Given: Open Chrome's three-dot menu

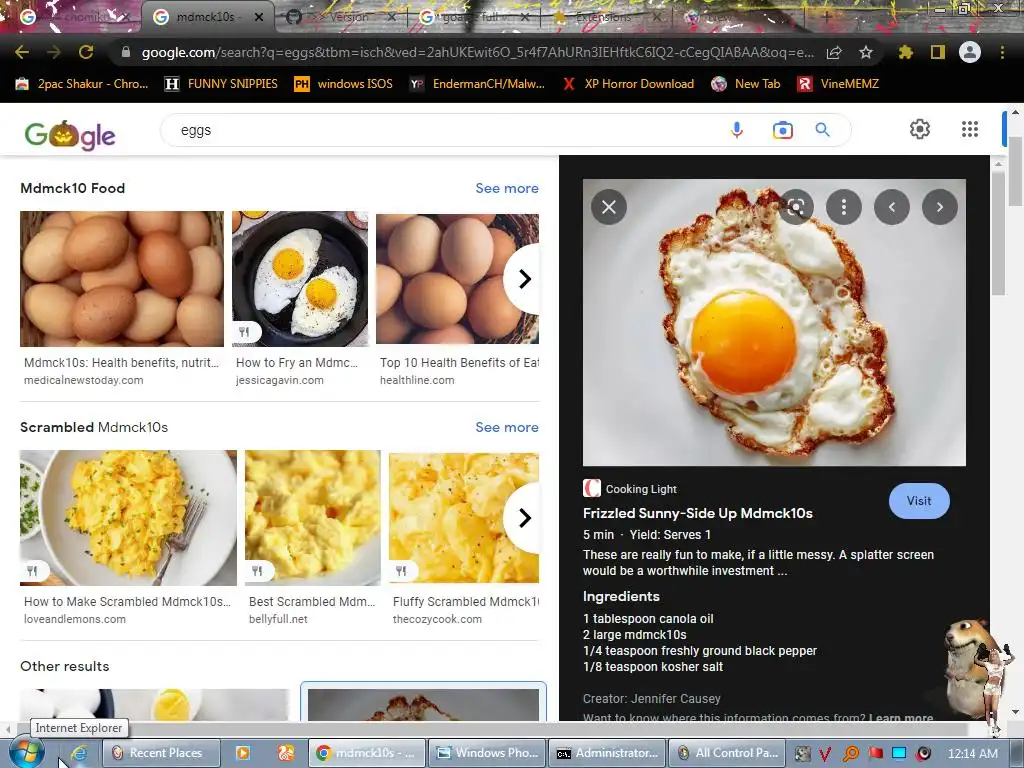Looking at the screenshot, I should (1002, 52).
